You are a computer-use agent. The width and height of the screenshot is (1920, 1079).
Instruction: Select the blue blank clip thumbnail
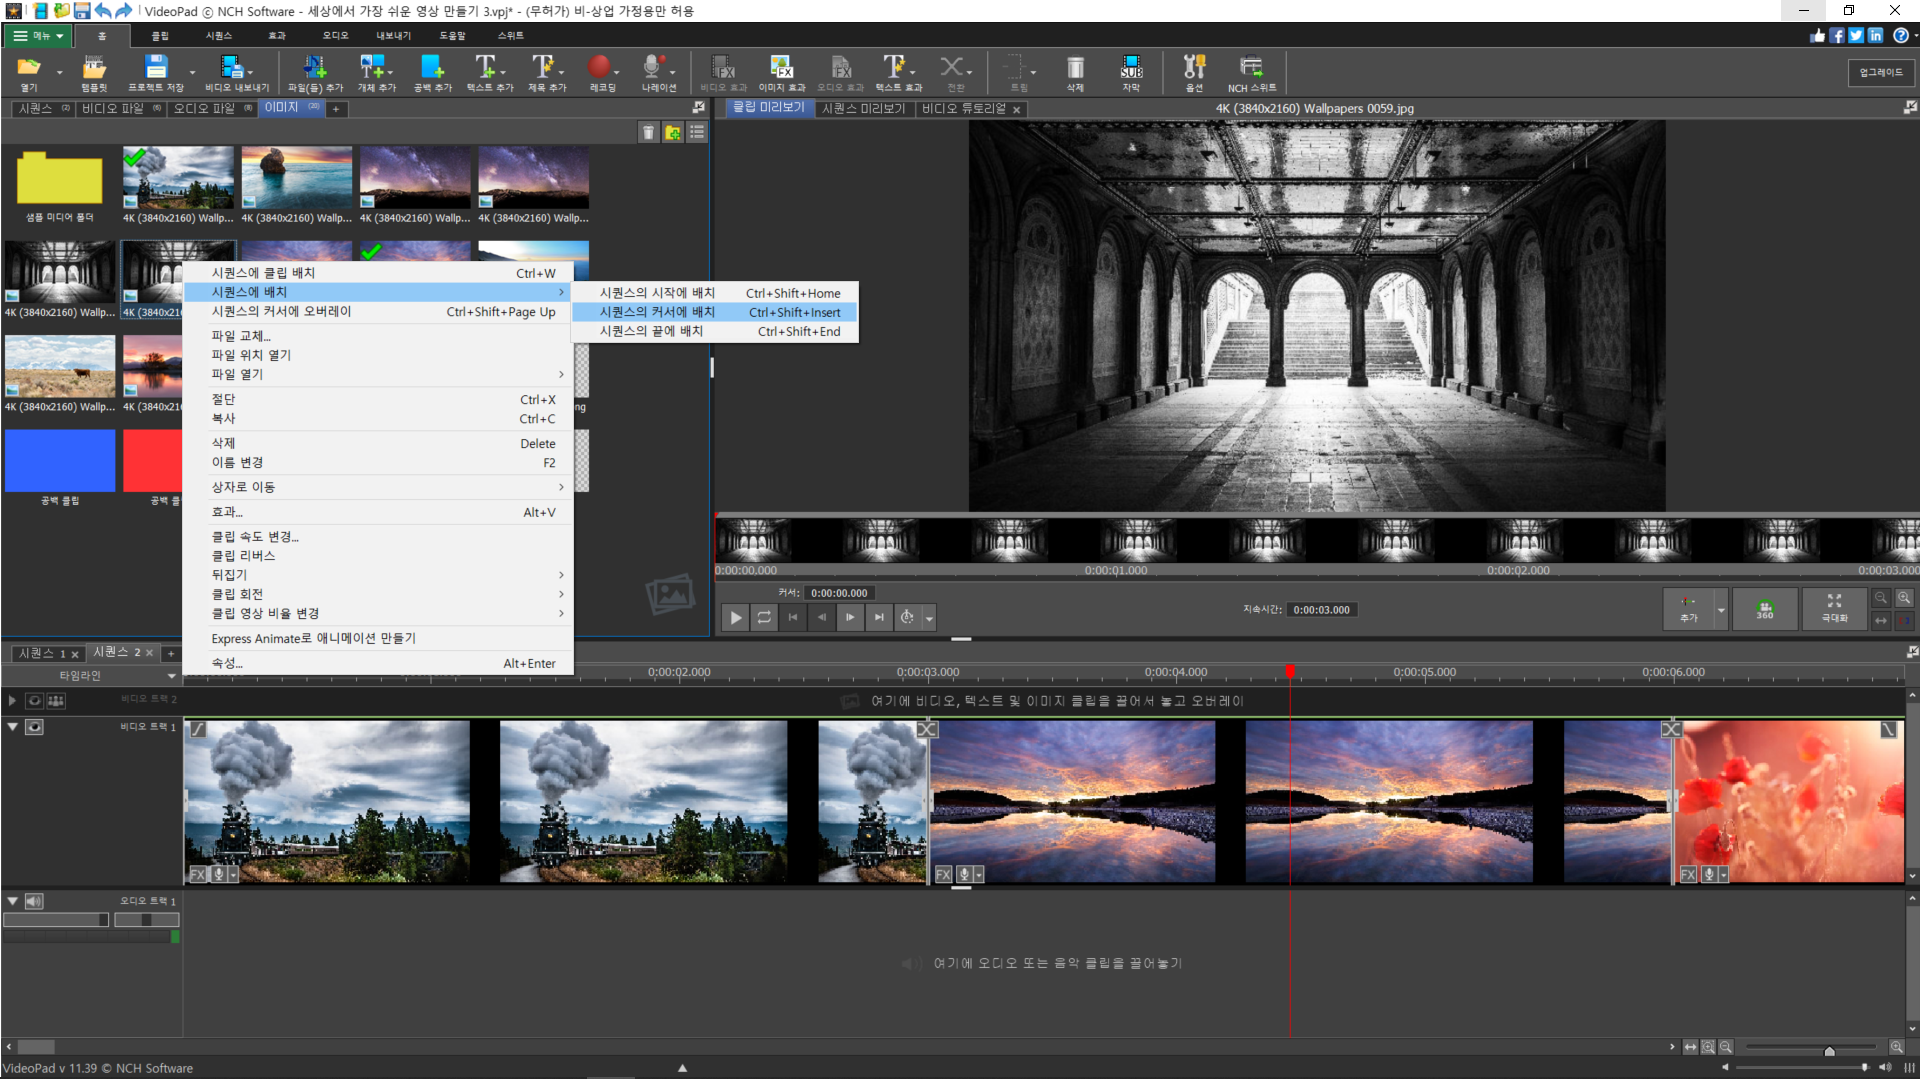(x=60, y=461)
